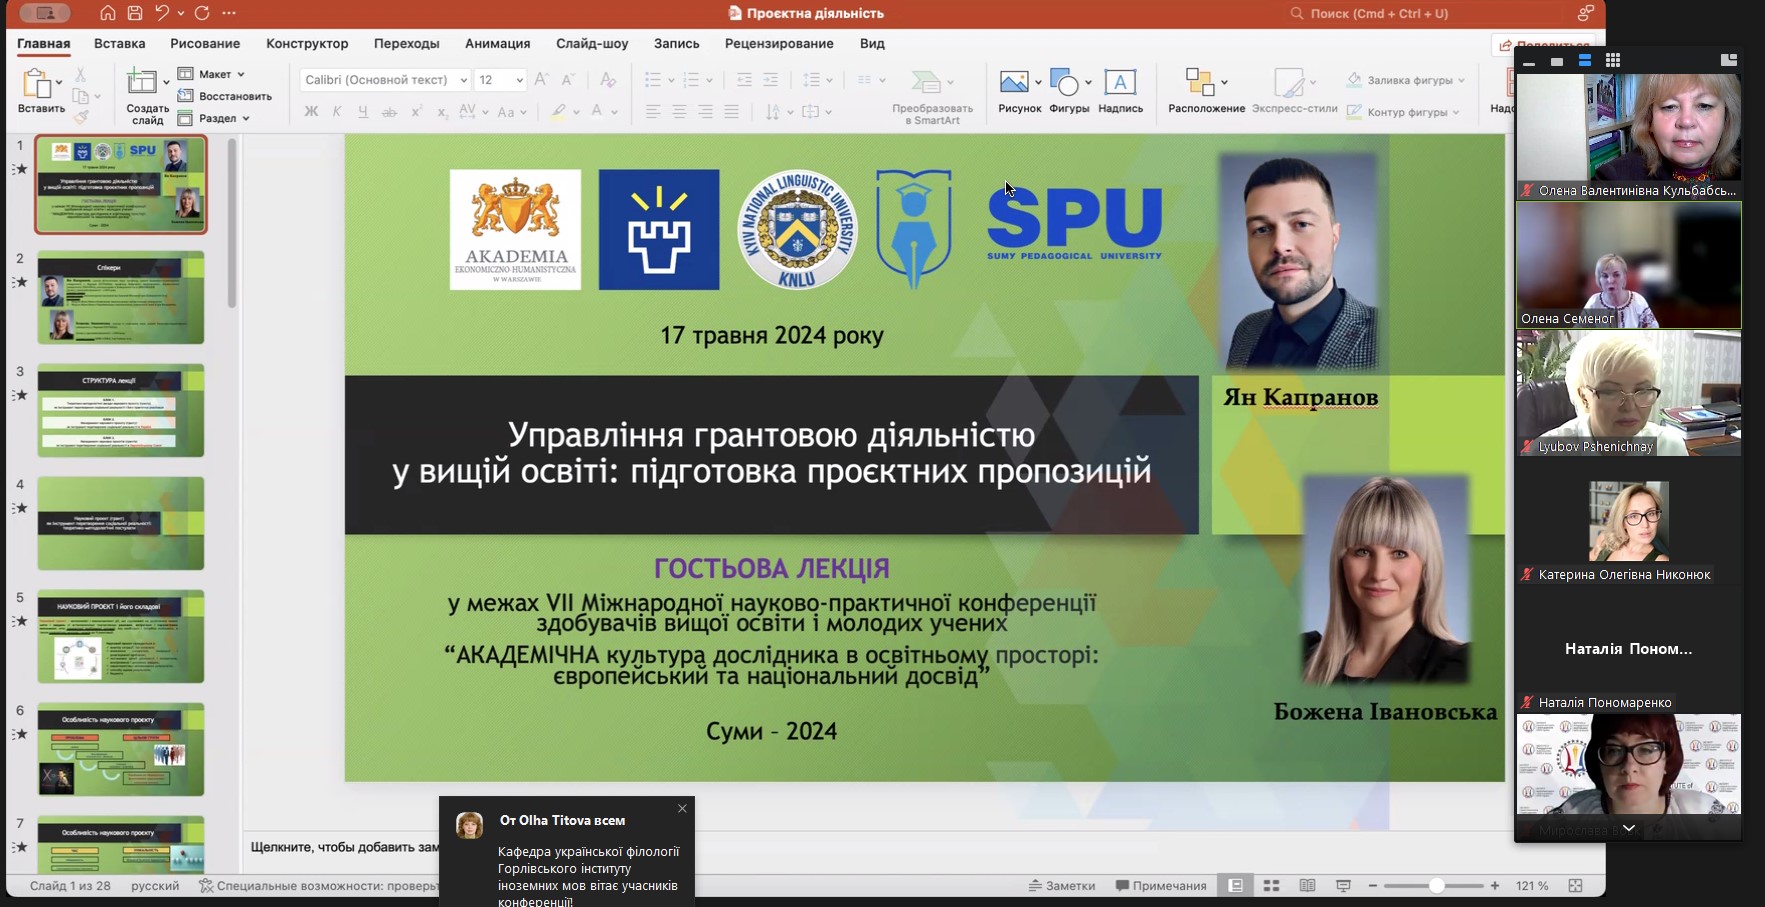Toggle italic К formatting
The image size is (1765, 907).
tap(337, 112)
